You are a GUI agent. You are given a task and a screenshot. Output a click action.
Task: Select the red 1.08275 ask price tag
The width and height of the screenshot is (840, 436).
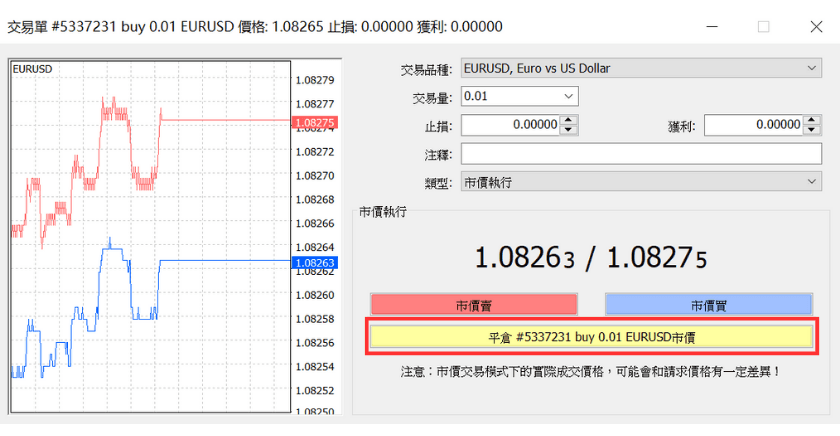click(x=314, y=123)
